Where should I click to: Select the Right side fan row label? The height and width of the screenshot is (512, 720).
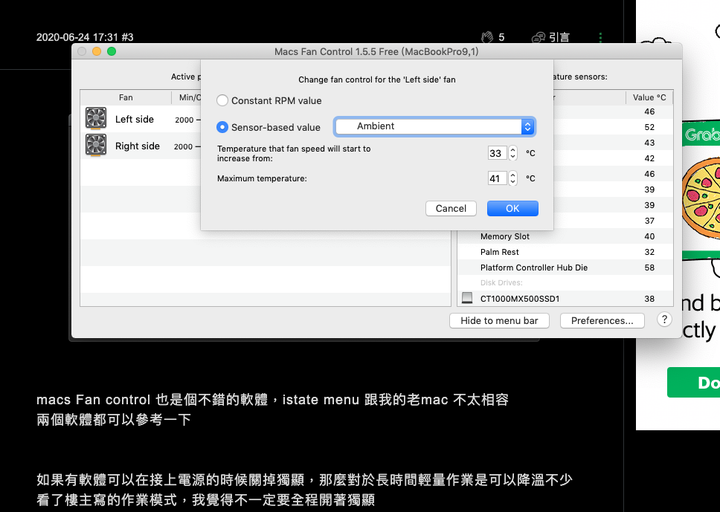point(137,146)
